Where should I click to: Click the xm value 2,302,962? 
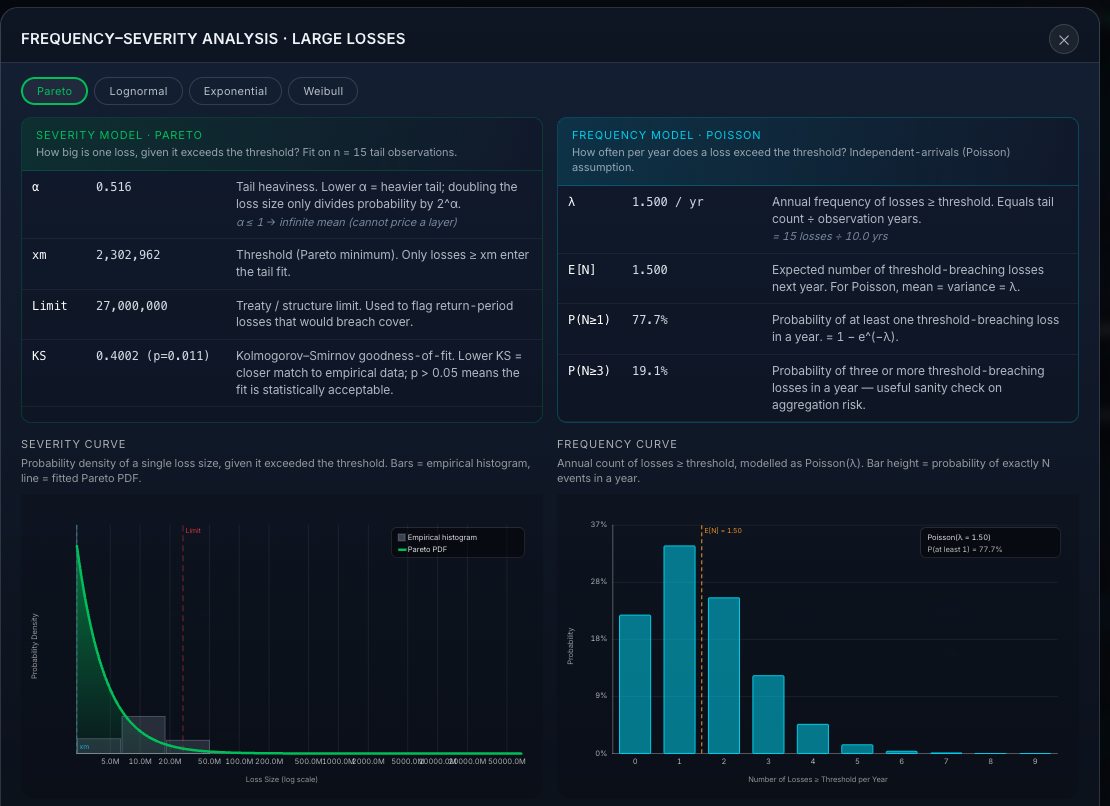point(128,255)
